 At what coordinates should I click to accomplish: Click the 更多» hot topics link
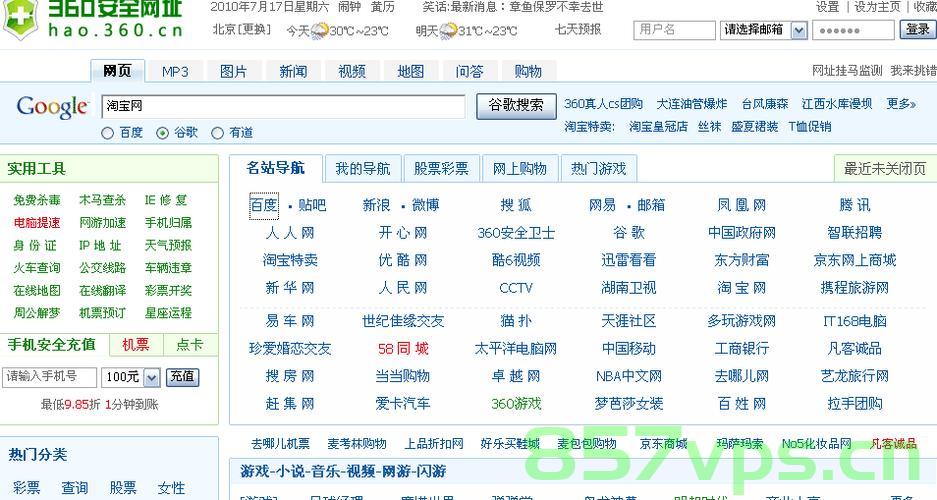(x=901, y=104)
